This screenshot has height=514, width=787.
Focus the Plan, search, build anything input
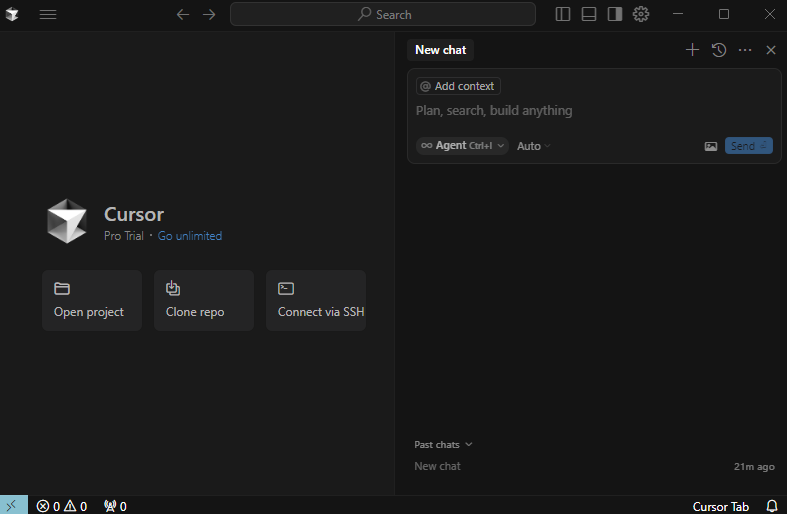(x=594, y=110)
